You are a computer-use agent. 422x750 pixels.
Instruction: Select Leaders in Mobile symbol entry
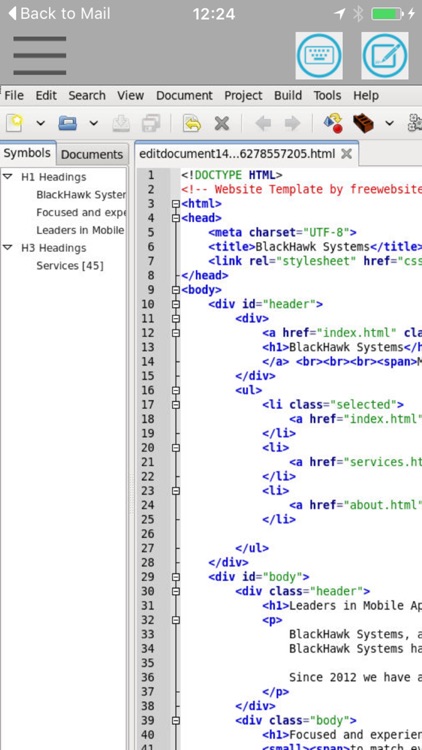[80, 230]
